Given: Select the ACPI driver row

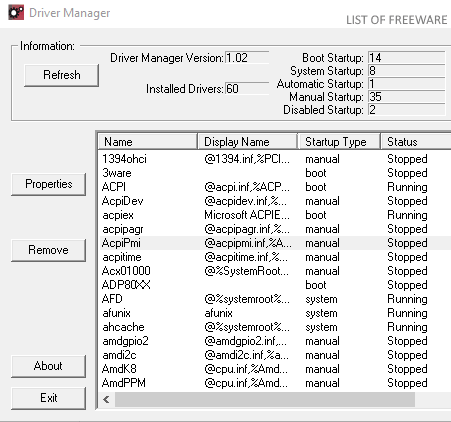Looking at the screenshot, I should [275, 187].
